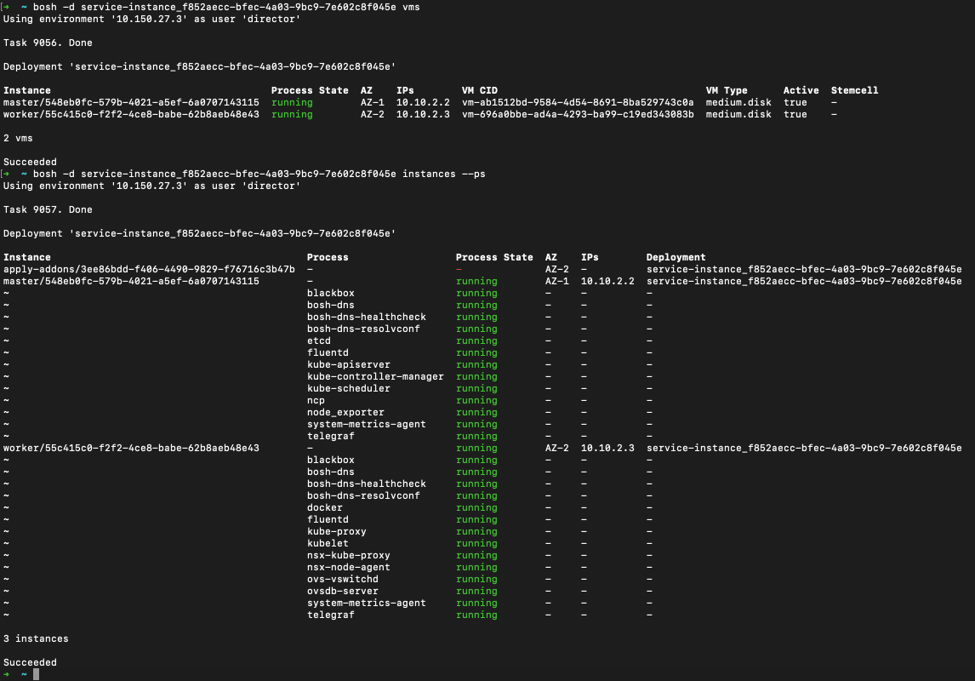
Task: Select the master VM CID starting vm-ab1512bd
Action: pos(577,102)
